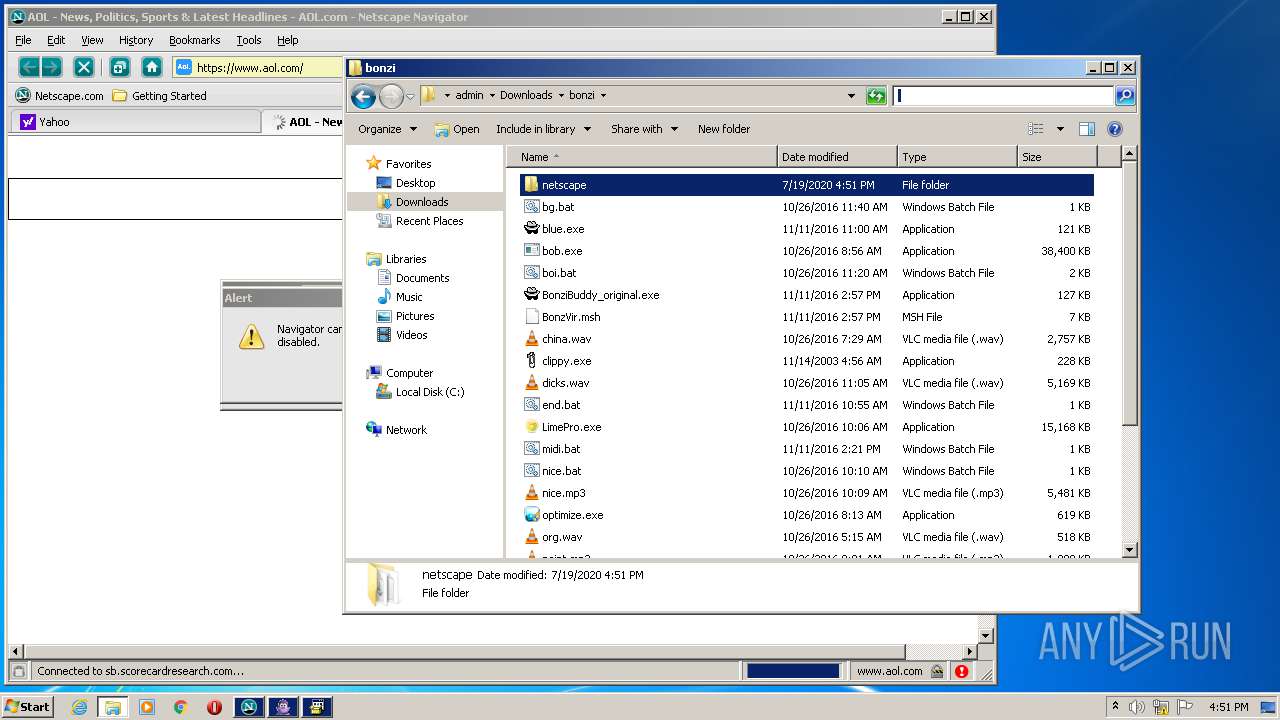Sort files by Date modified column header

pyautogui.click(x=837, y=157)
